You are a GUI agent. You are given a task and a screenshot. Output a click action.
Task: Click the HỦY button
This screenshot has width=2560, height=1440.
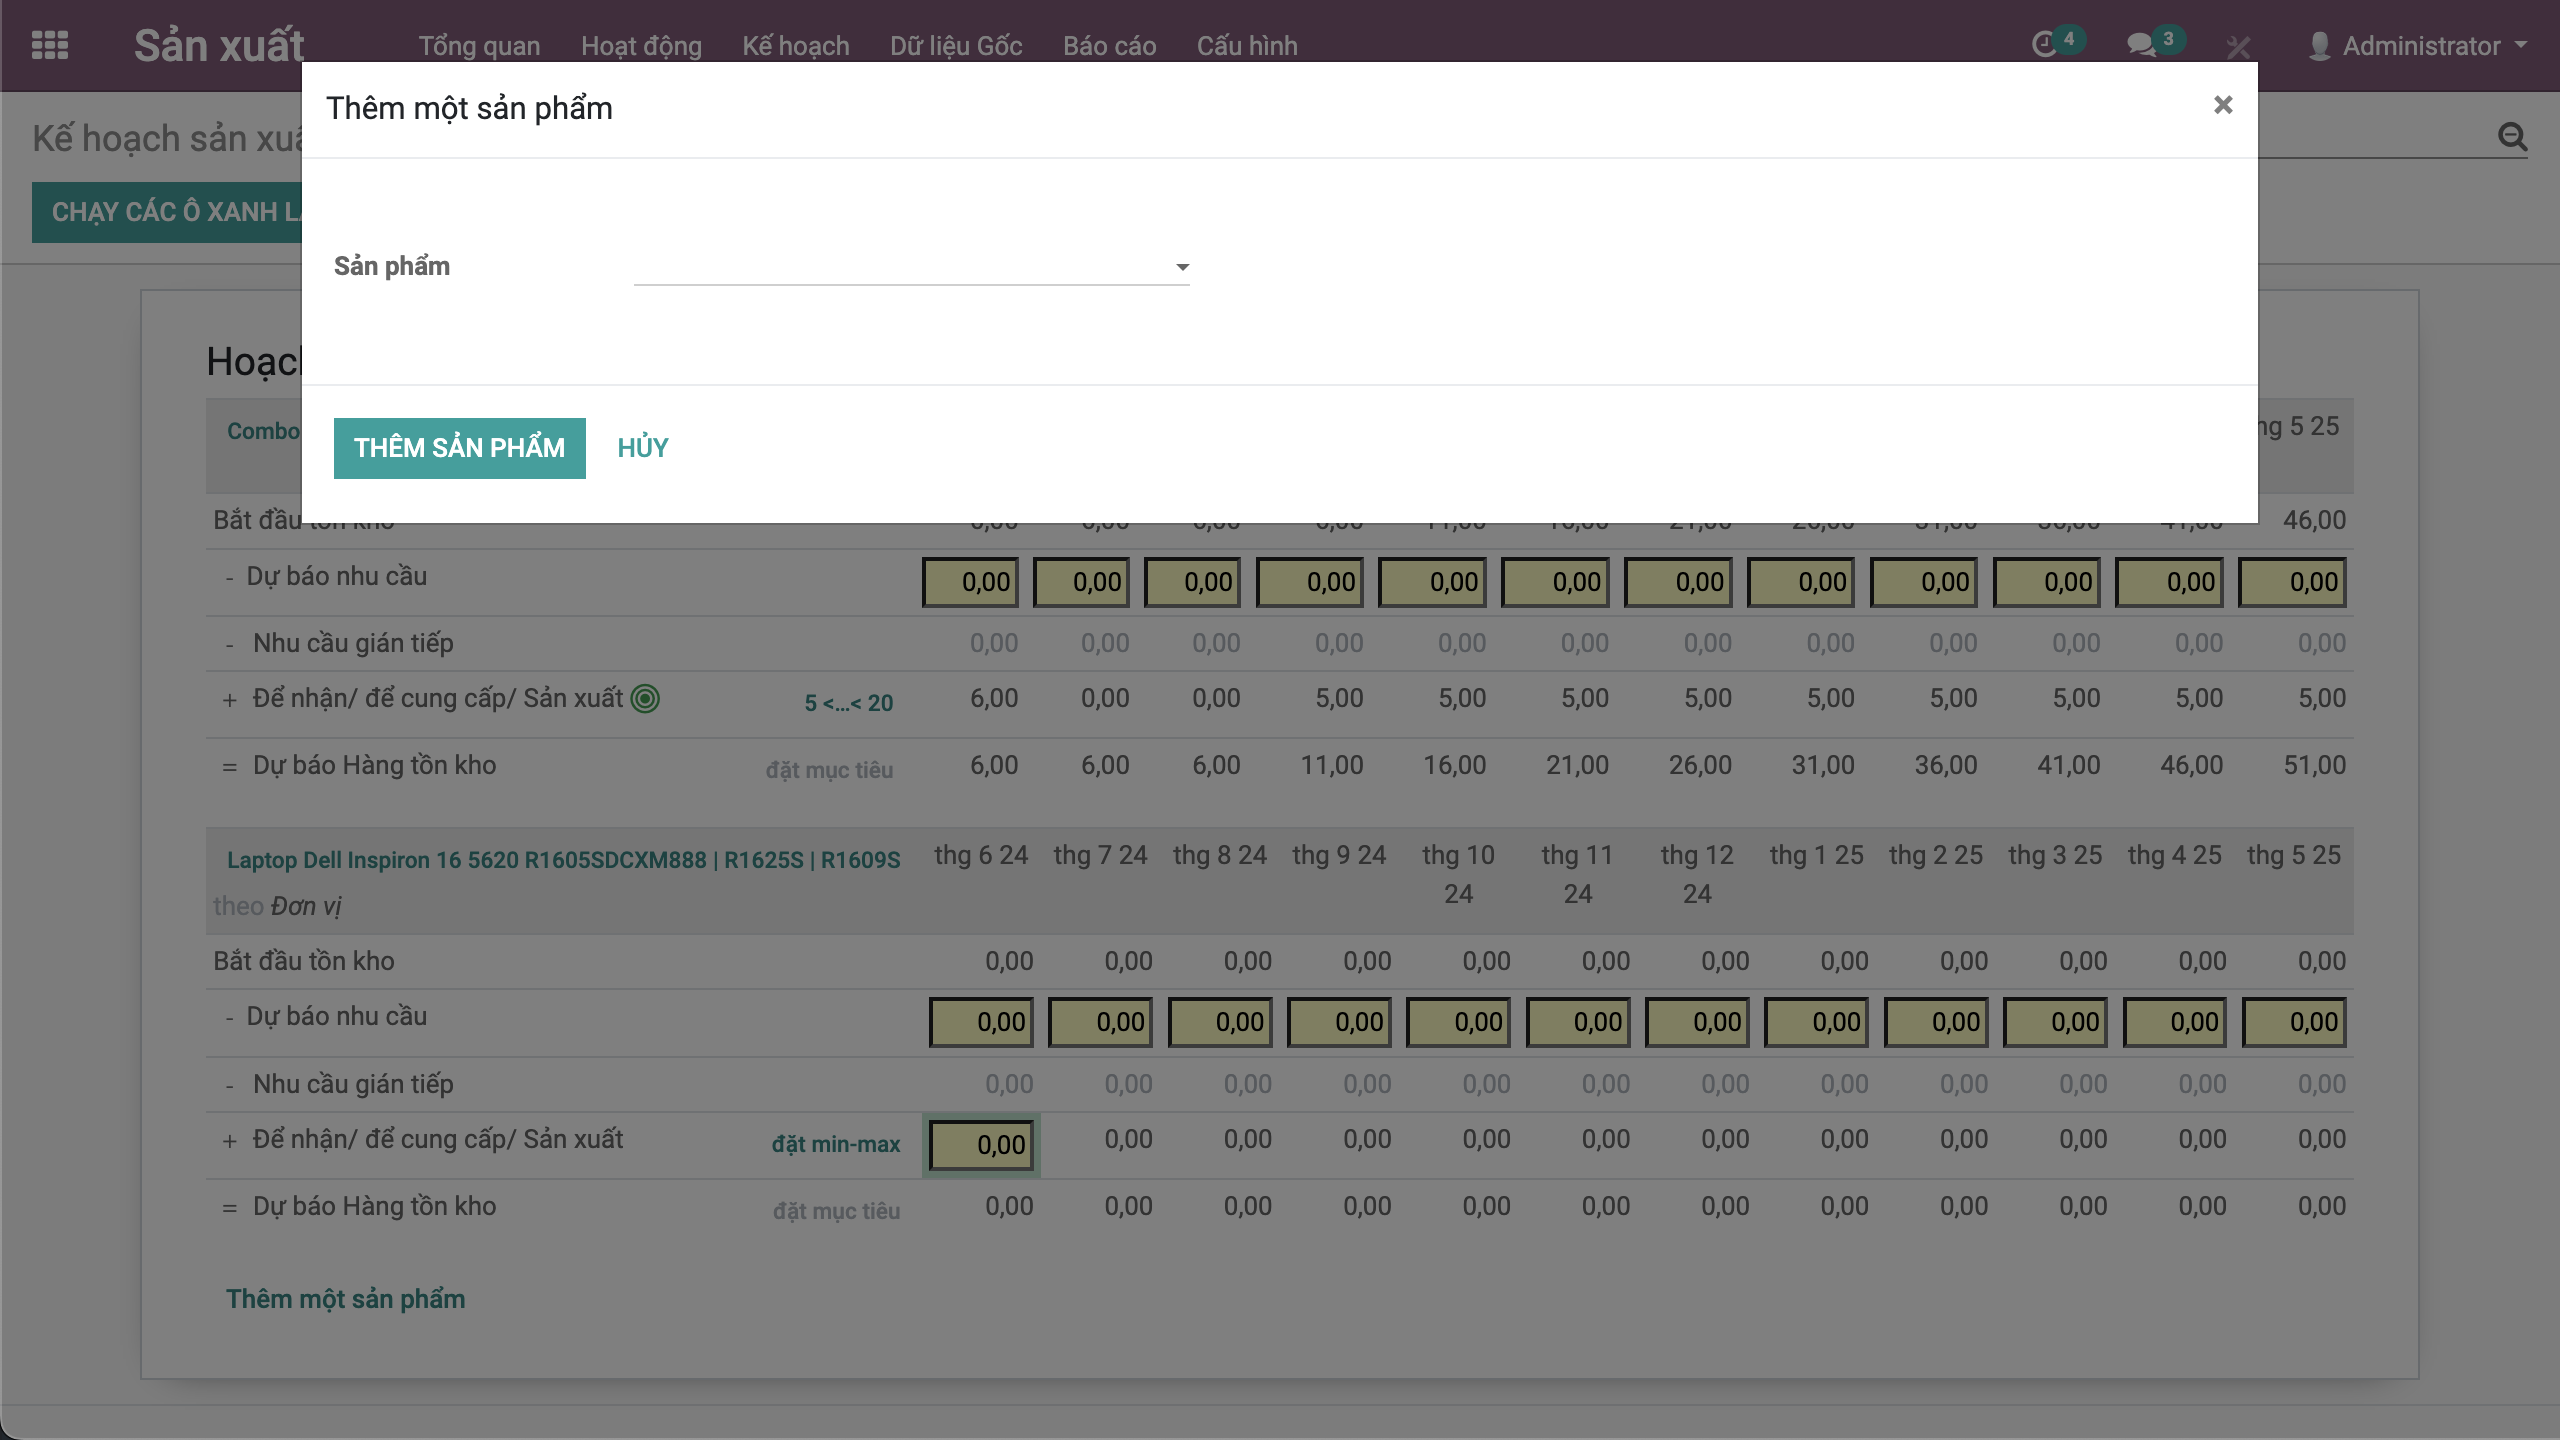click(642, 448)
